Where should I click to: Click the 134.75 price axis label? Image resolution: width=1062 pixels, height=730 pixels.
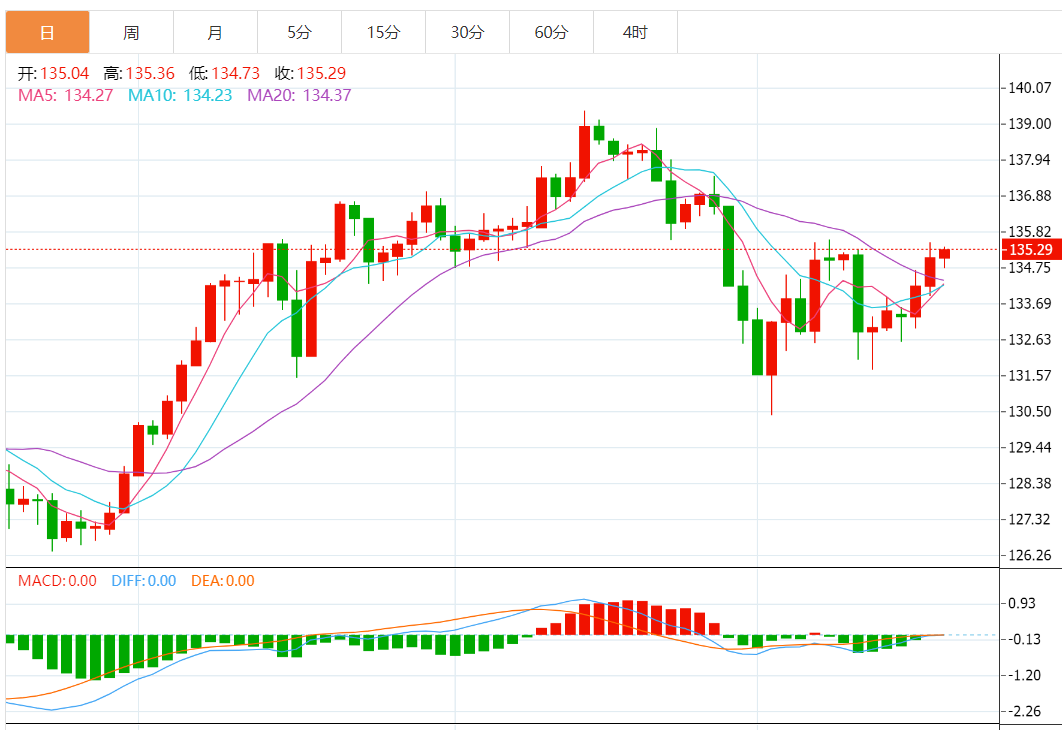click(x=1029, y=267)
